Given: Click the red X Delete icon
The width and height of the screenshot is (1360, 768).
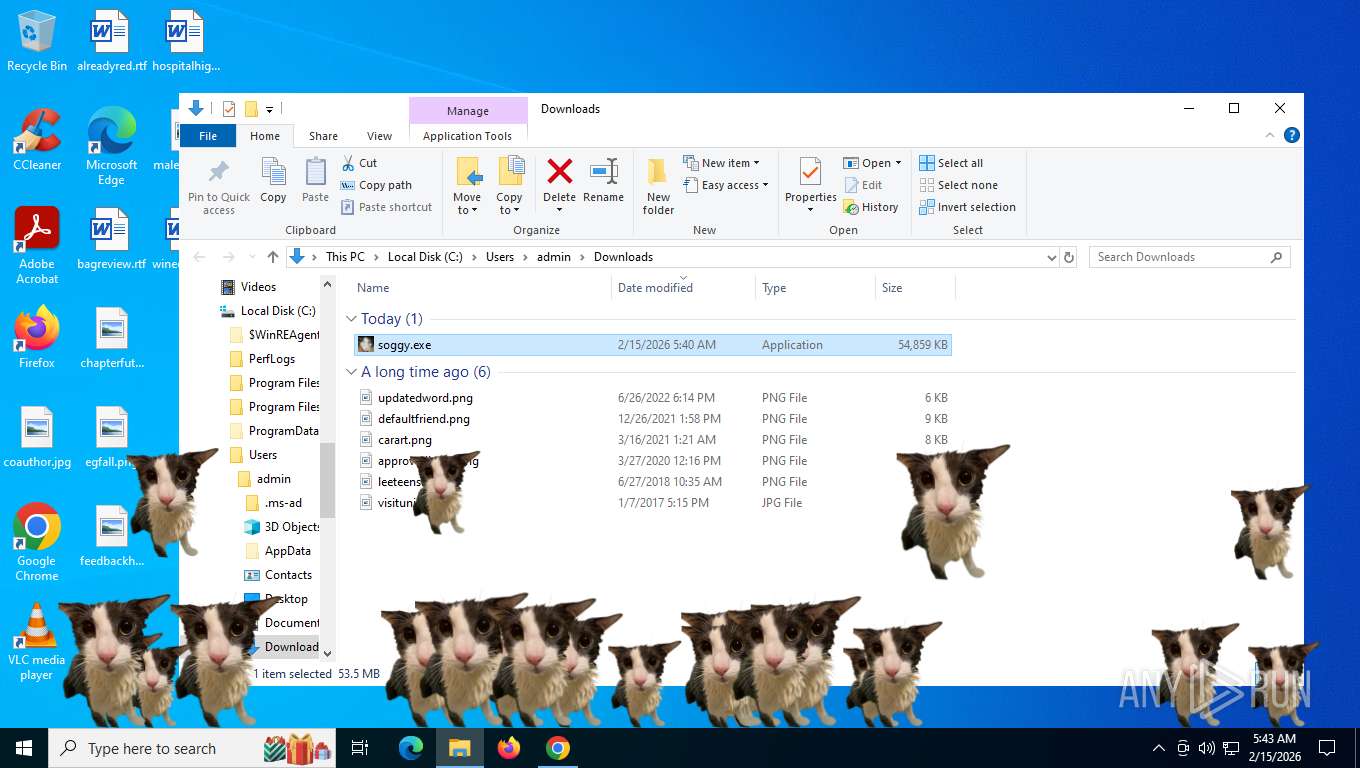Looking at the screenshot, I should tap(560, 171).
